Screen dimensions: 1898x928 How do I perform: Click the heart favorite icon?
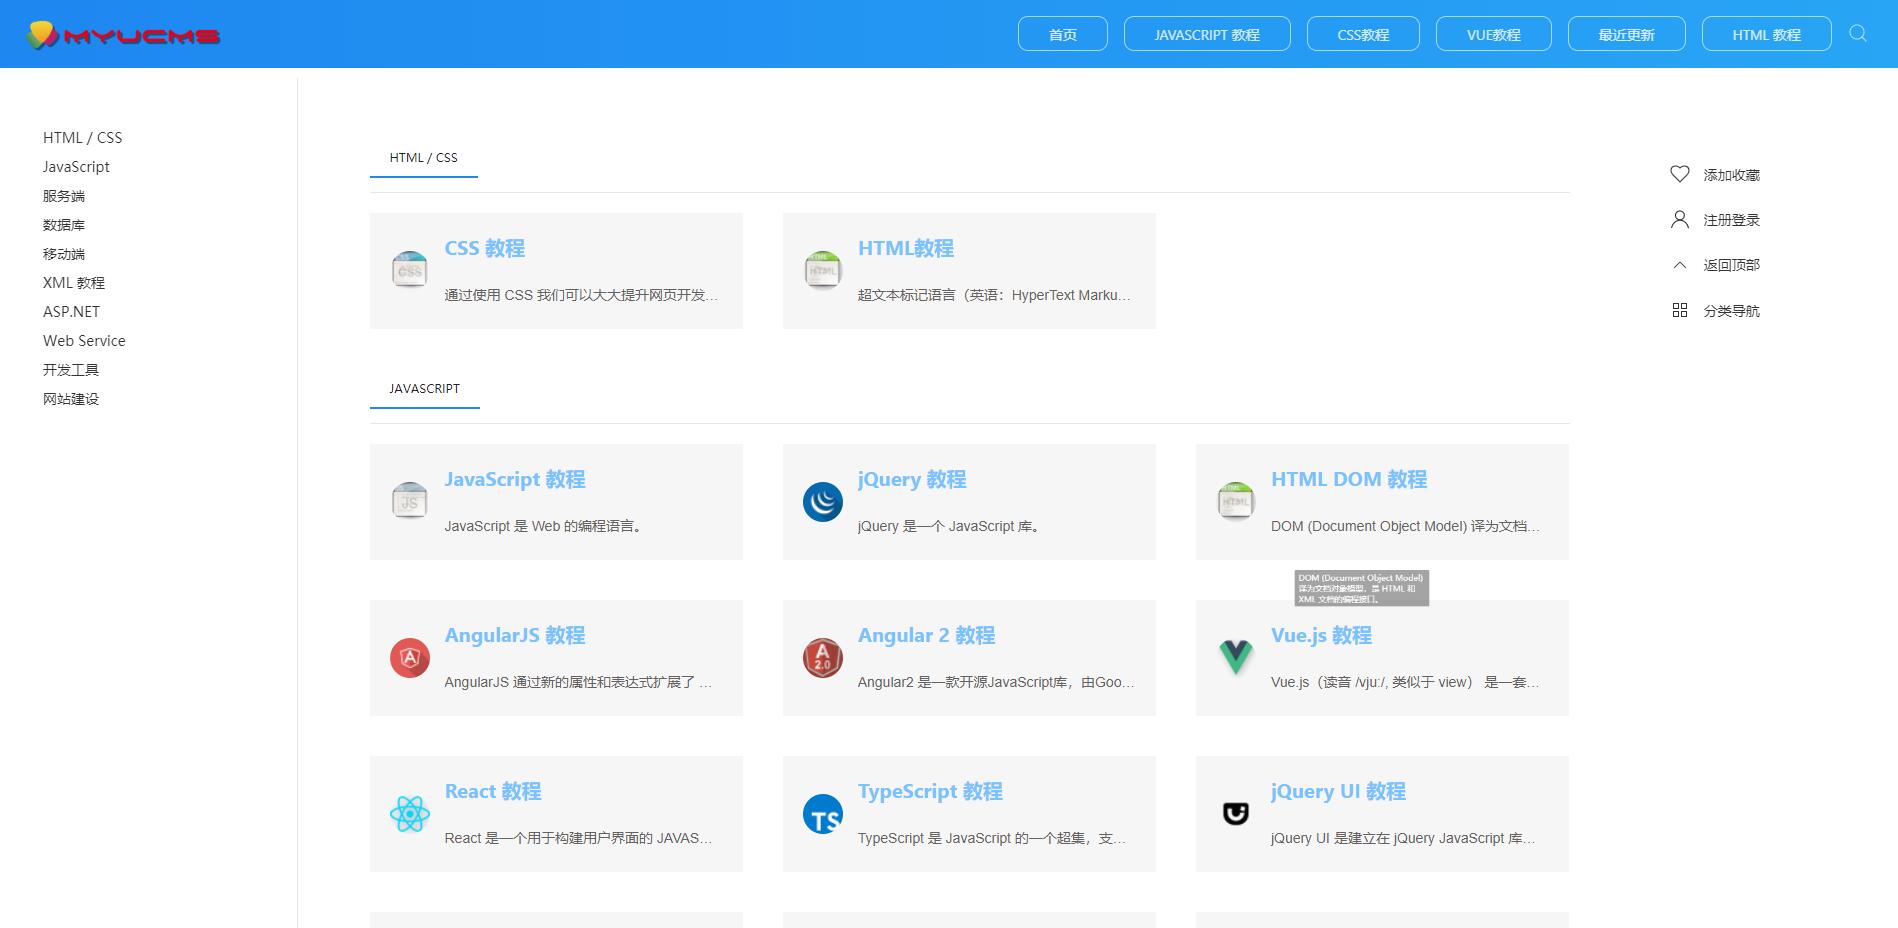tap(1680, 174)
